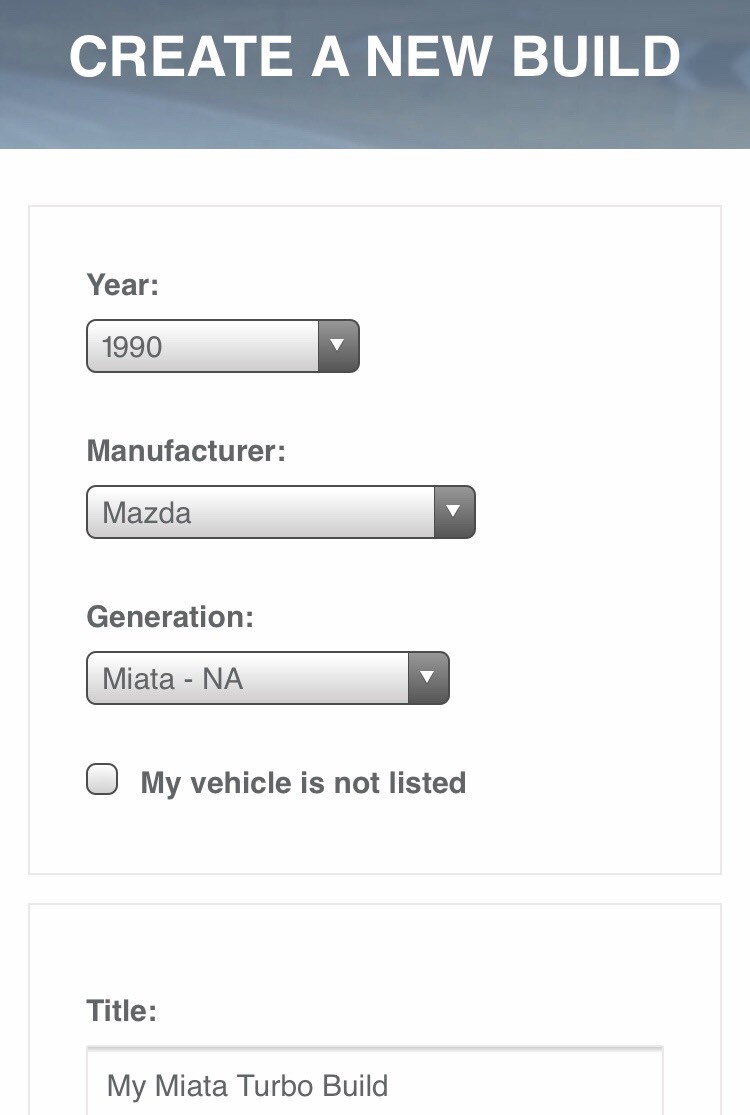
Task: Check the 'My vehicle is not listed' checkbox
Action: click(102, 779)
